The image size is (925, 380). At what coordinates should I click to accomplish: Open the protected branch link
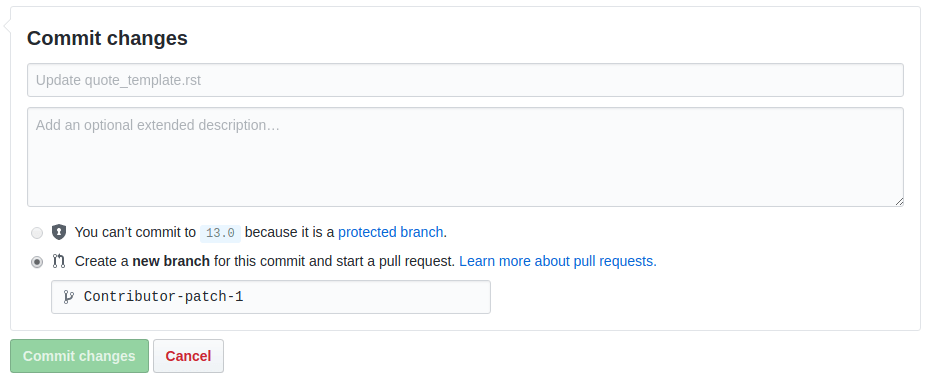tap(391, 232)
